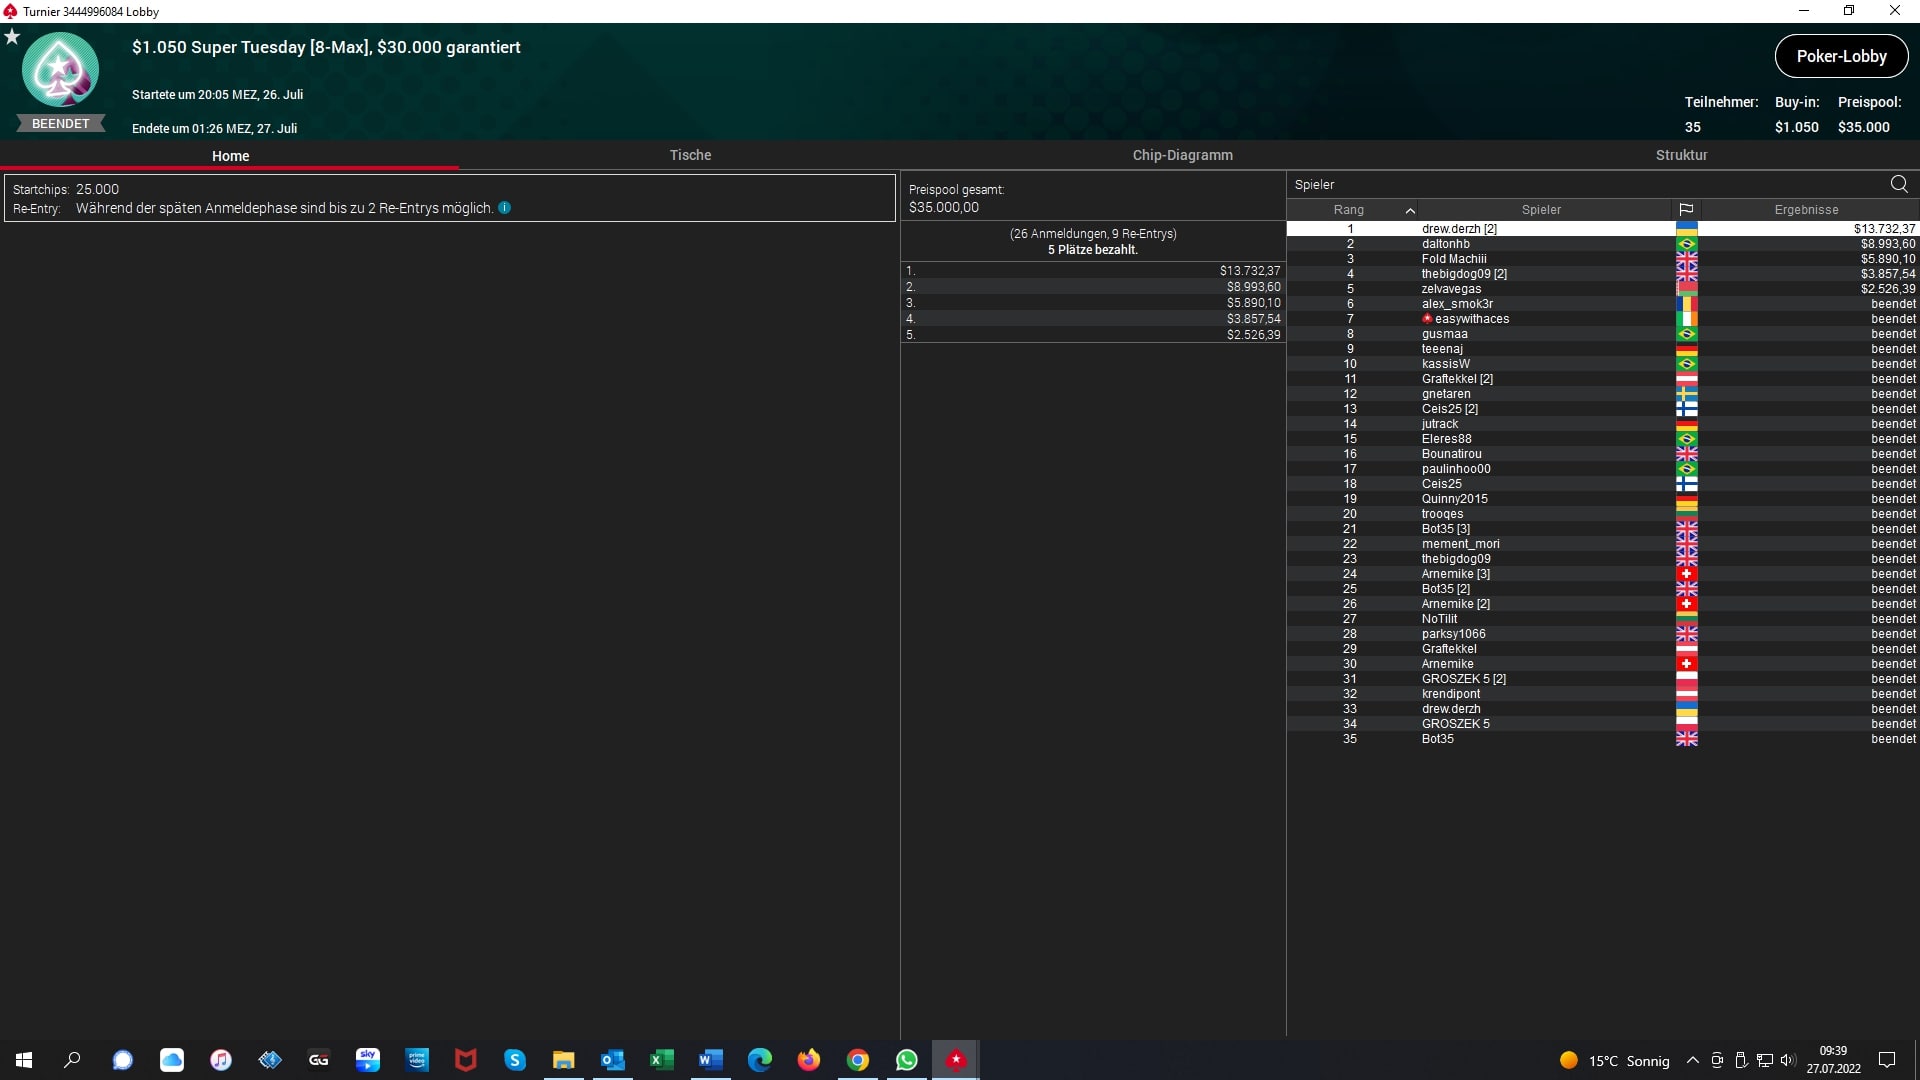Open WhatsApp from the taskbar
1920x1080 pixels.
(x=907, y=1060)
